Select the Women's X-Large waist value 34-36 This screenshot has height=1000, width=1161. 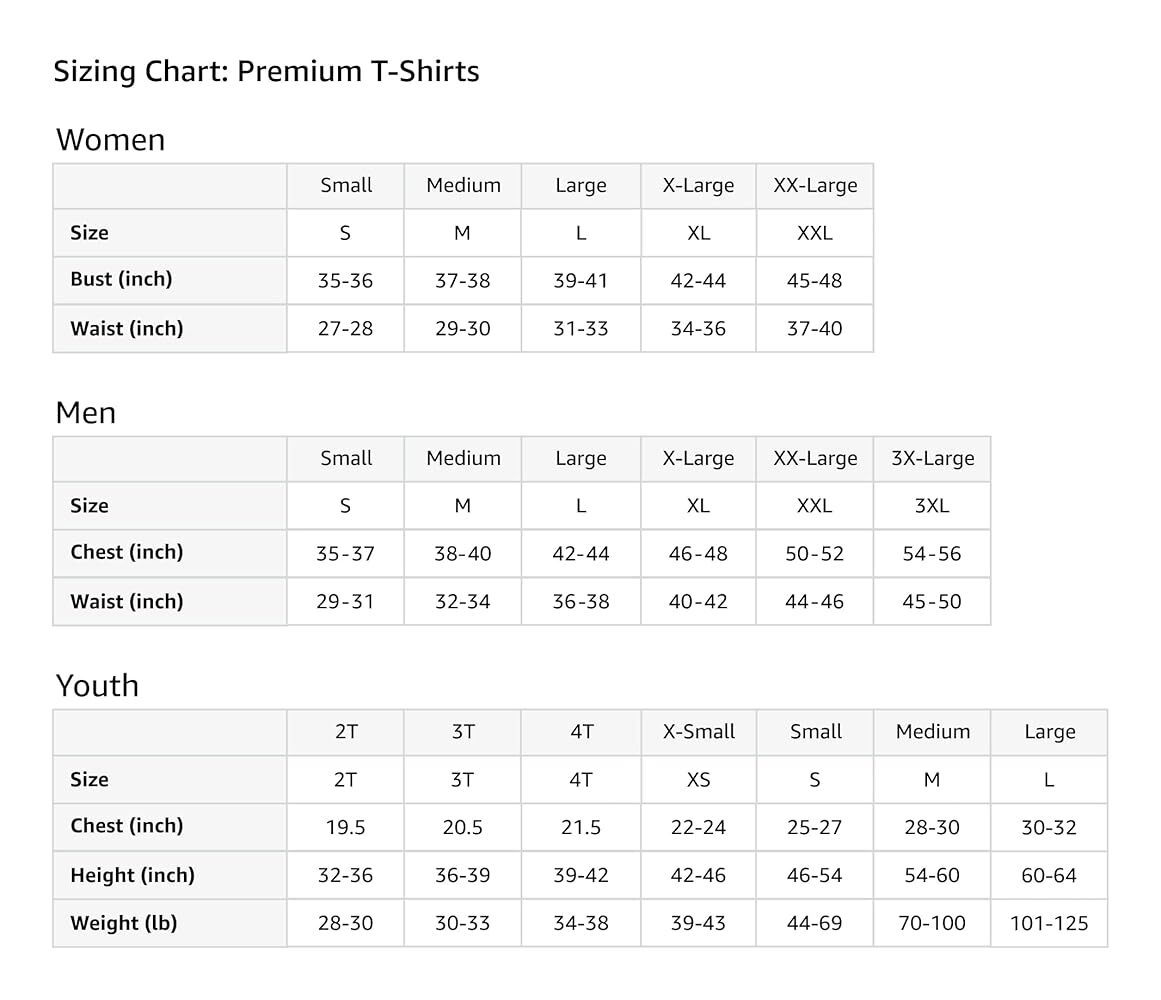[698, 329]
